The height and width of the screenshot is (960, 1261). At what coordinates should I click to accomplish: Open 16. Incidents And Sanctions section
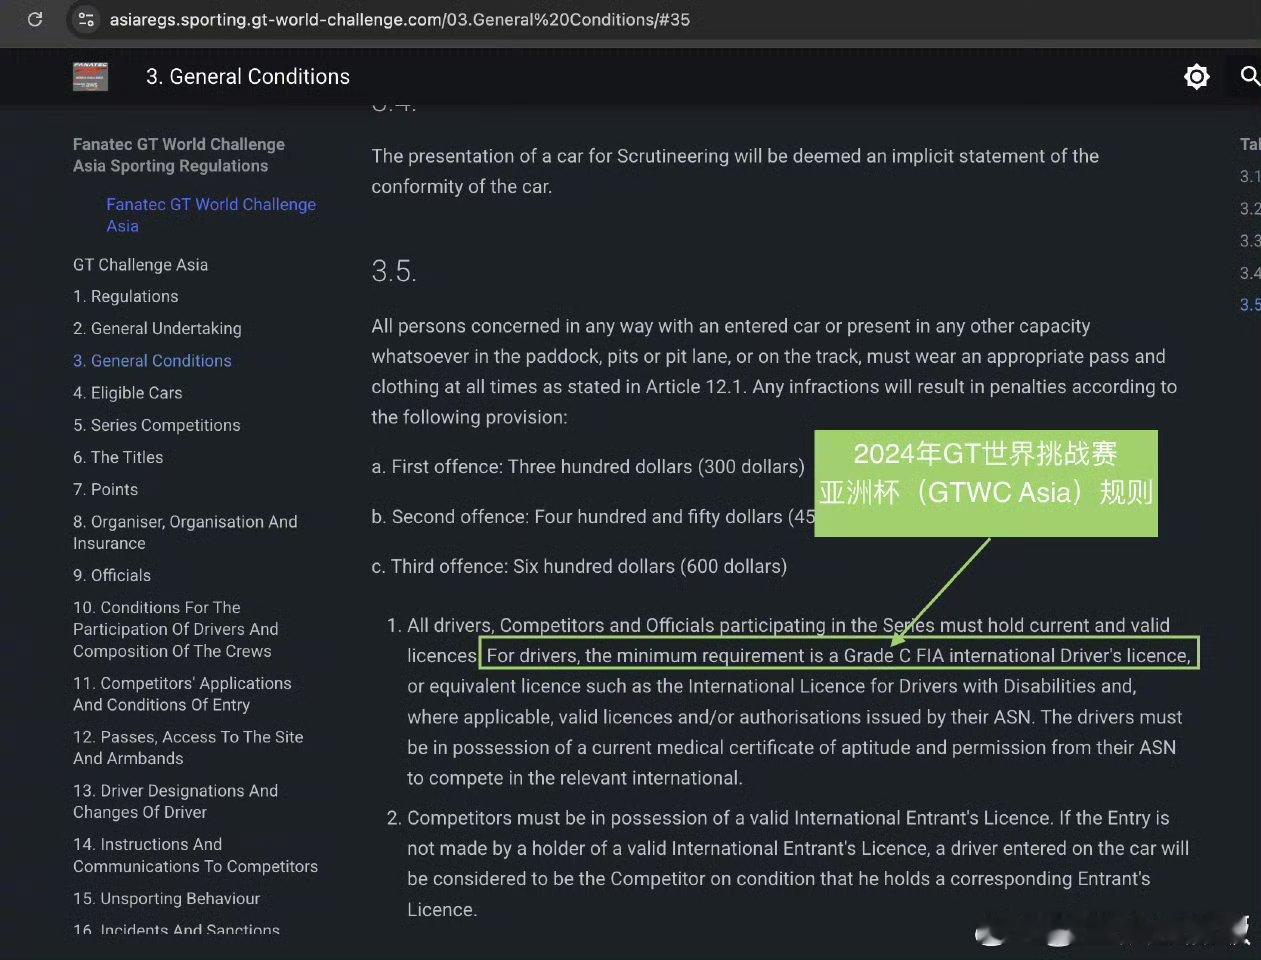176,929
